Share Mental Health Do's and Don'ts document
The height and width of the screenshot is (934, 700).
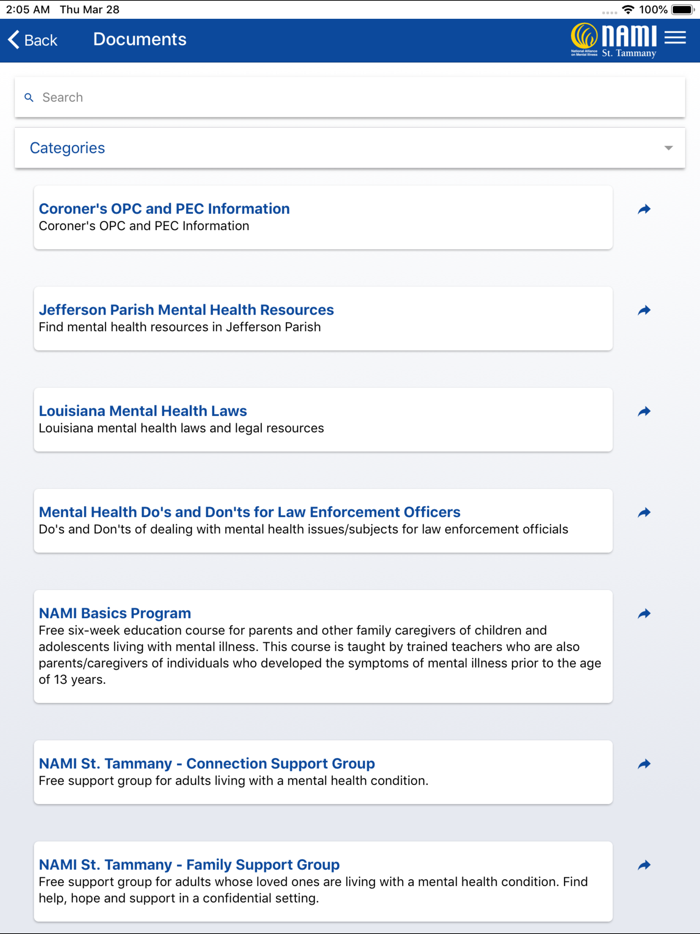tap(644, 513)
